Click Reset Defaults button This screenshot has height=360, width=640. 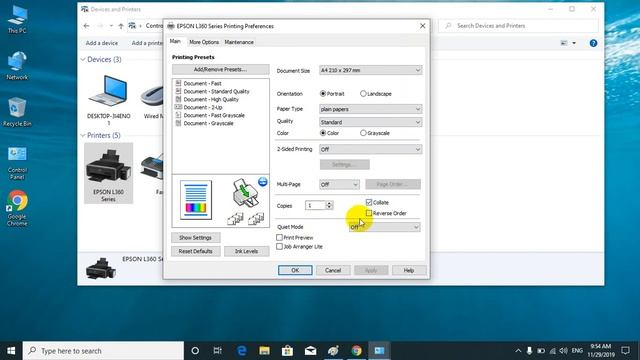(x=196, y=251)
